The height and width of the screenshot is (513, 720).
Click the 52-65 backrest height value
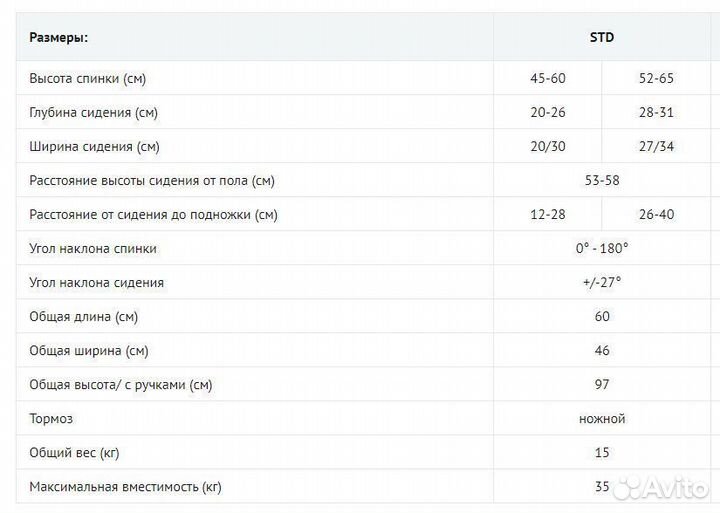tap(656, 78)
